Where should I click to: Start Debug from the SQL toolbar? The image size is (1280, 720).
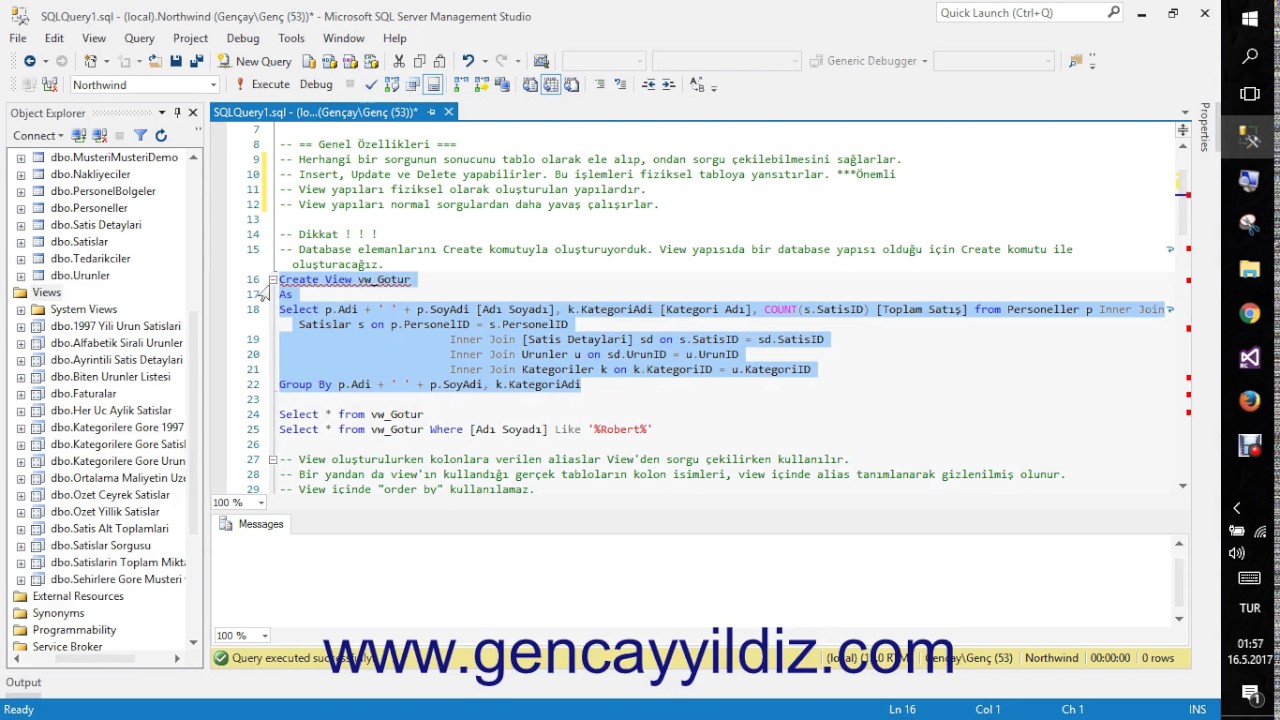316,85
